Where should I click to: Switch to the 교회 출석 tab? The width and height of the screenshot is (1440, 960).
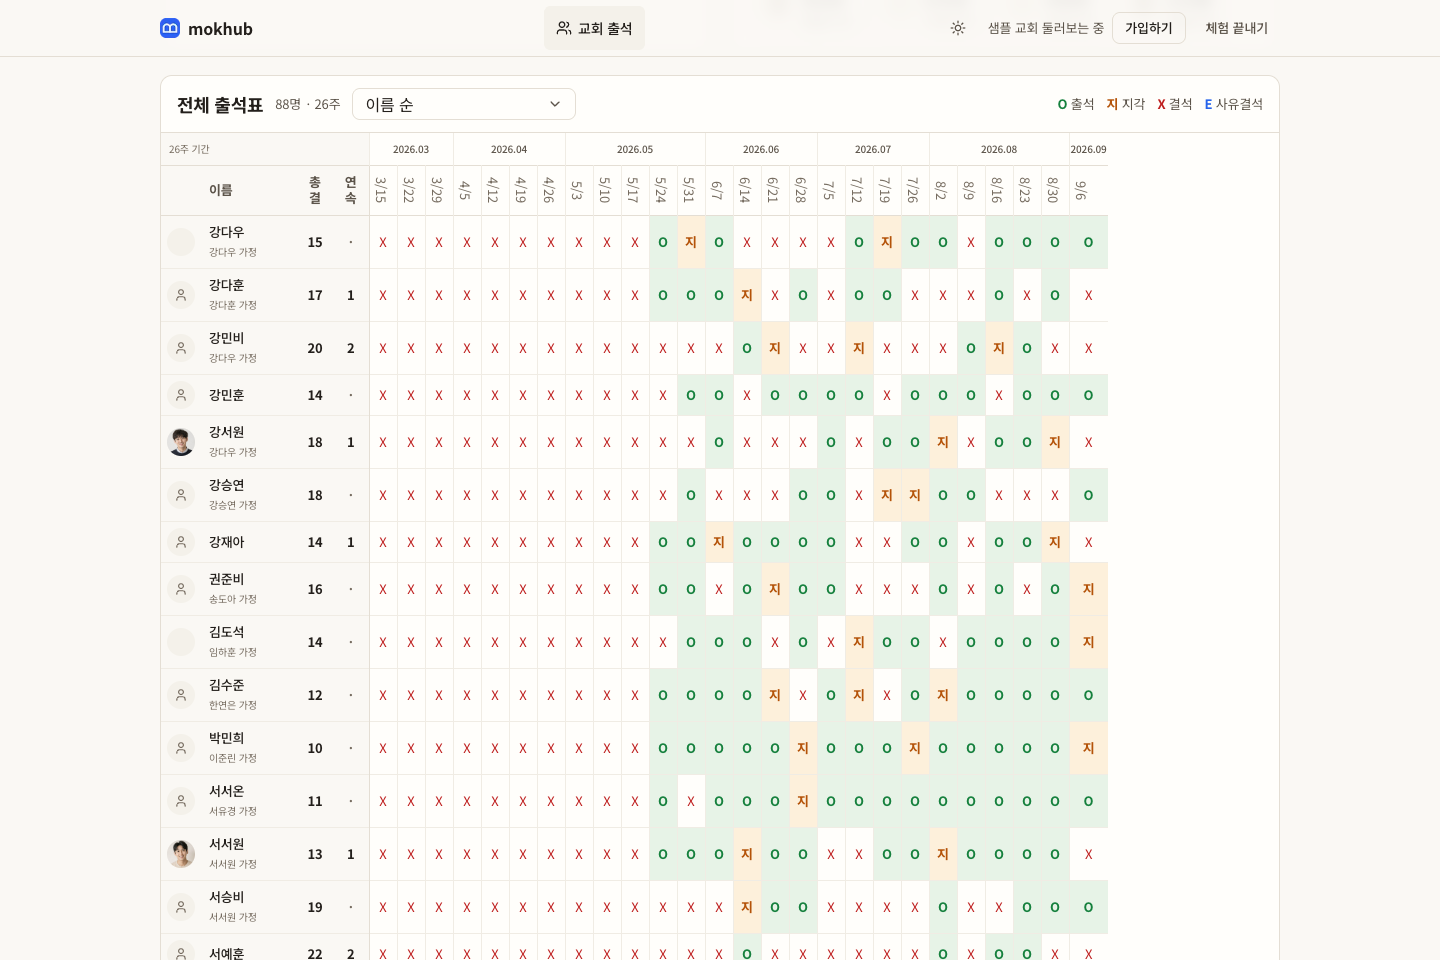coord(594,28)
